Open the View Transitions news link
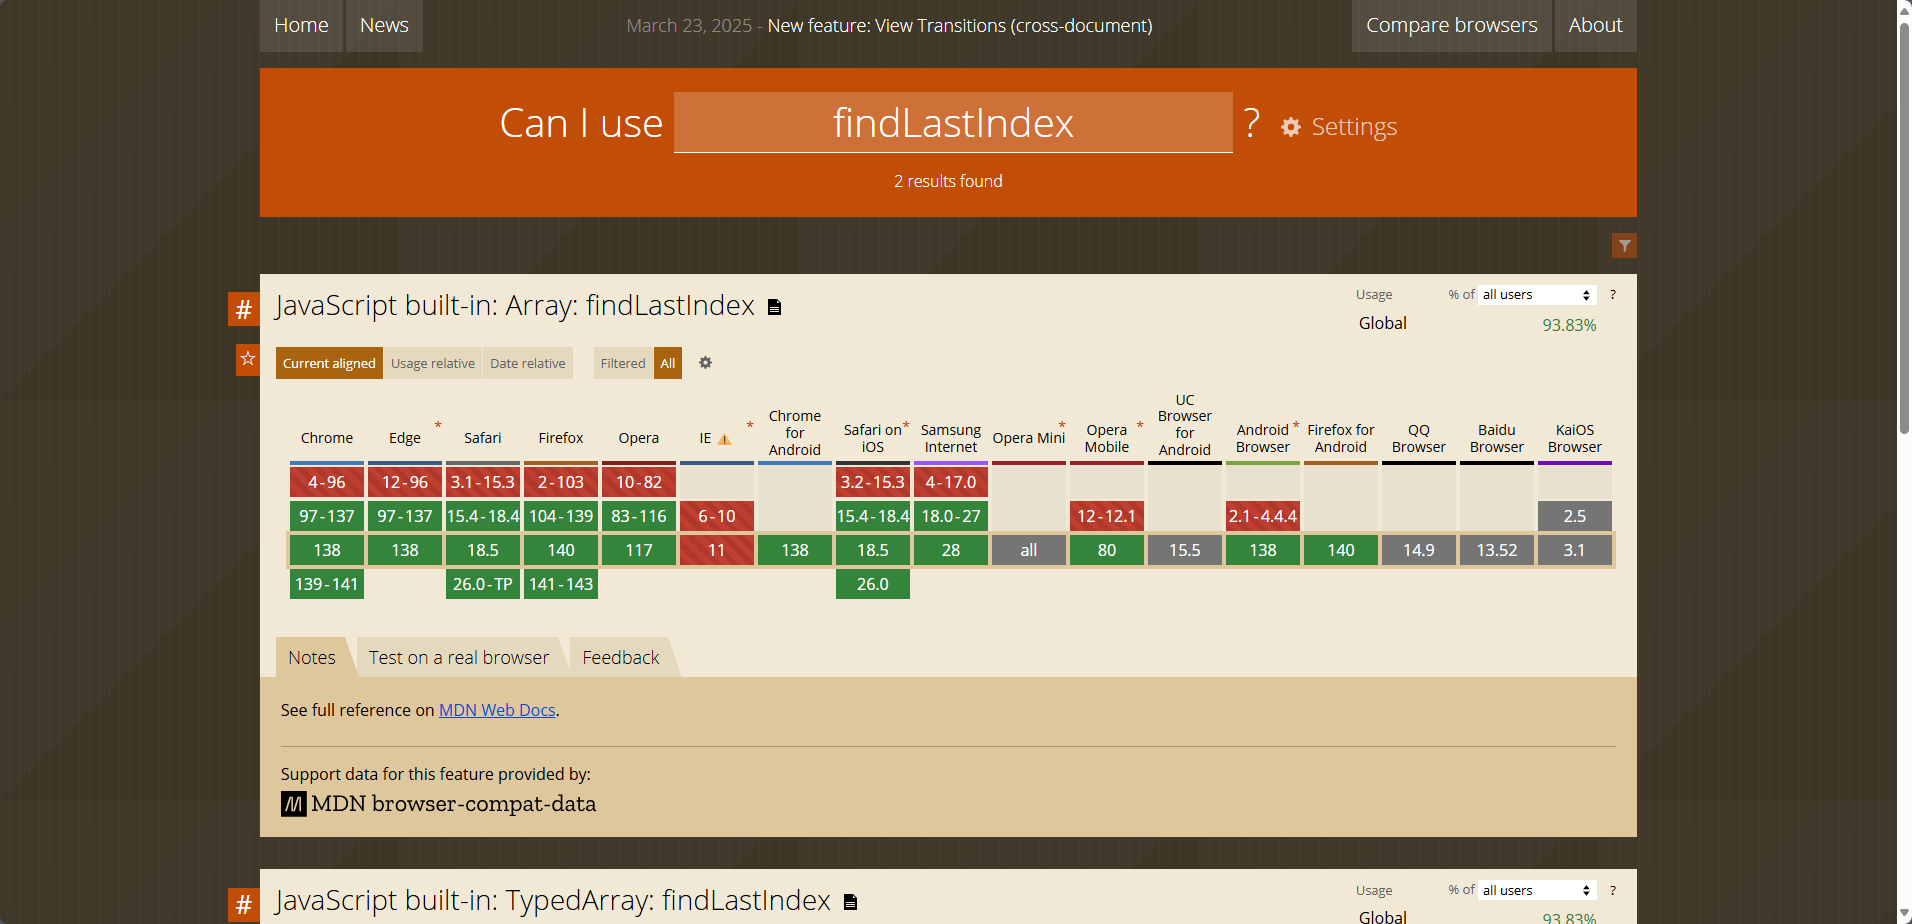Image resolution: width=1912 pixels, height=924 pixels. pos(960,26)
